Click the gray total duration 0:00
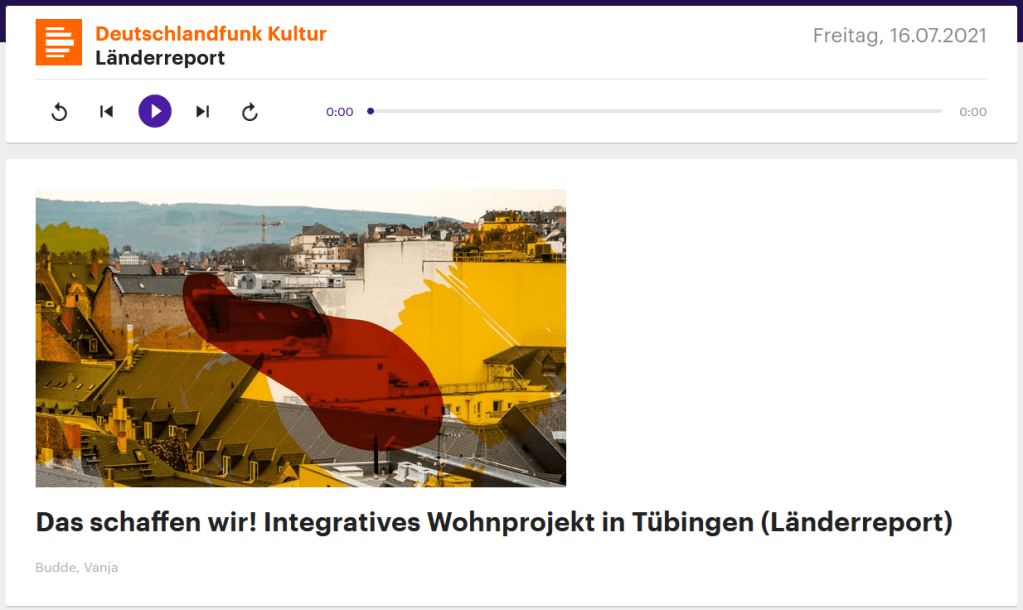Image resolution: width=1023 pixels, height=610 pixels. click(x=973, y=112)
